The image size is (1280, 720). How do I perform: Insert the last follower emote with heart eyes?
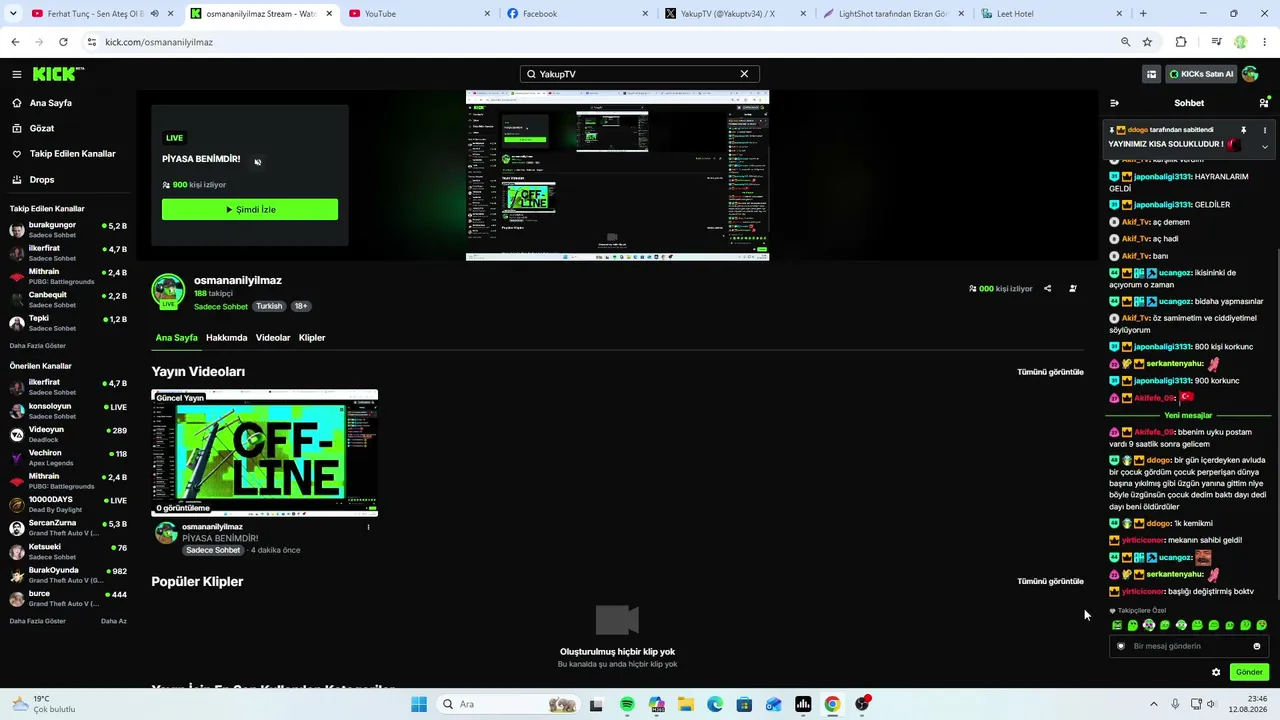(1262, 626)
